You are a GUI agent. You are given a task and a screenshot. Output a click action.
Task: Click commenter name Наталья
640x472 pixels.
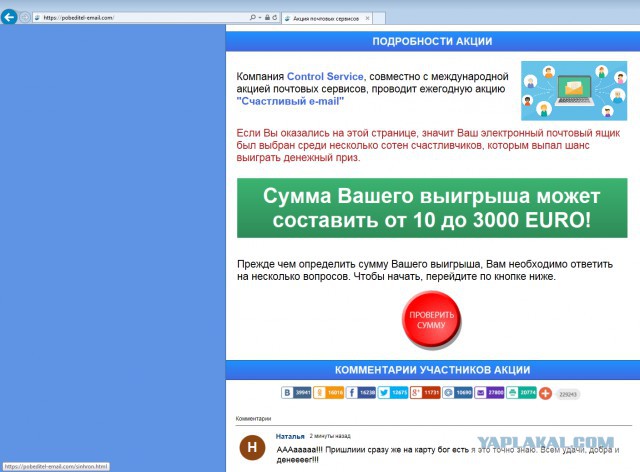pos(290,436)
